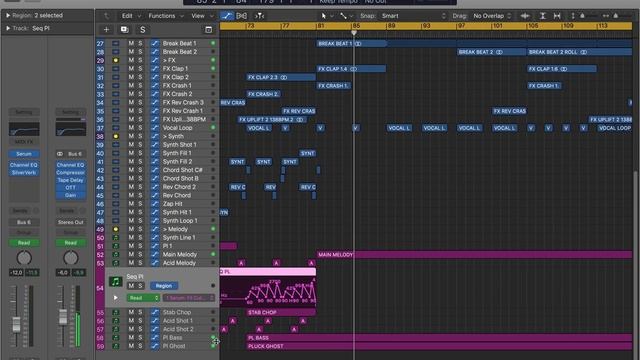Click the play button on Seq Pl track
Screen dimensions: 640x360
[116, 298]
